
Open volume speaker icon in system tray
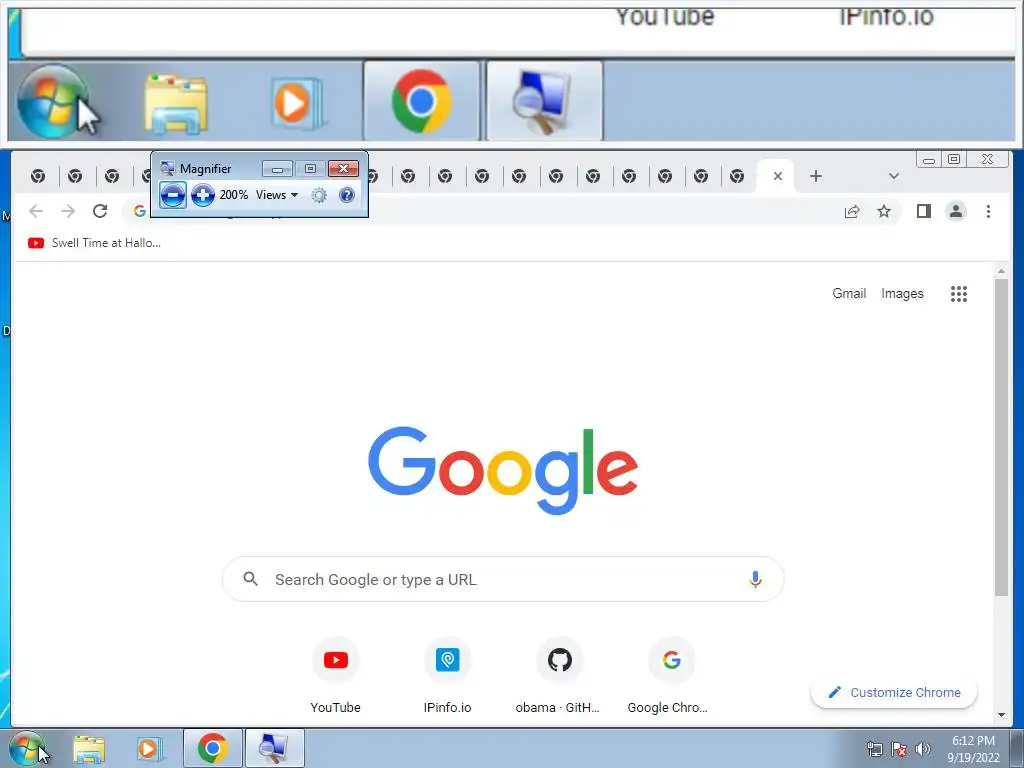tap(923, 749)
